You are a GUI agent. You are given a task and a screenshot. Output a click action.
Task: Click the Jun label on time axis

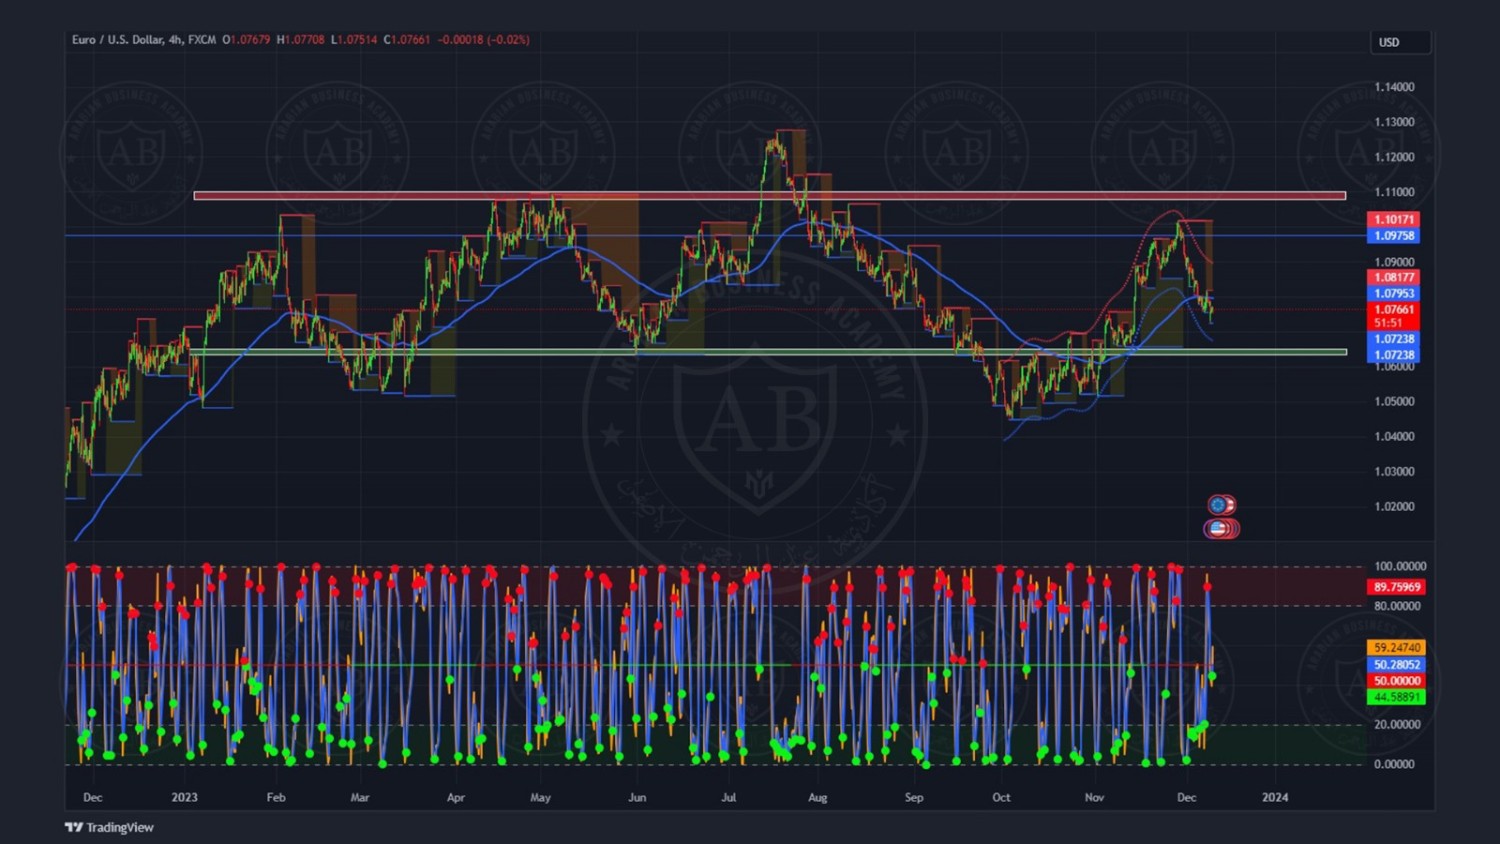point(637,798)
